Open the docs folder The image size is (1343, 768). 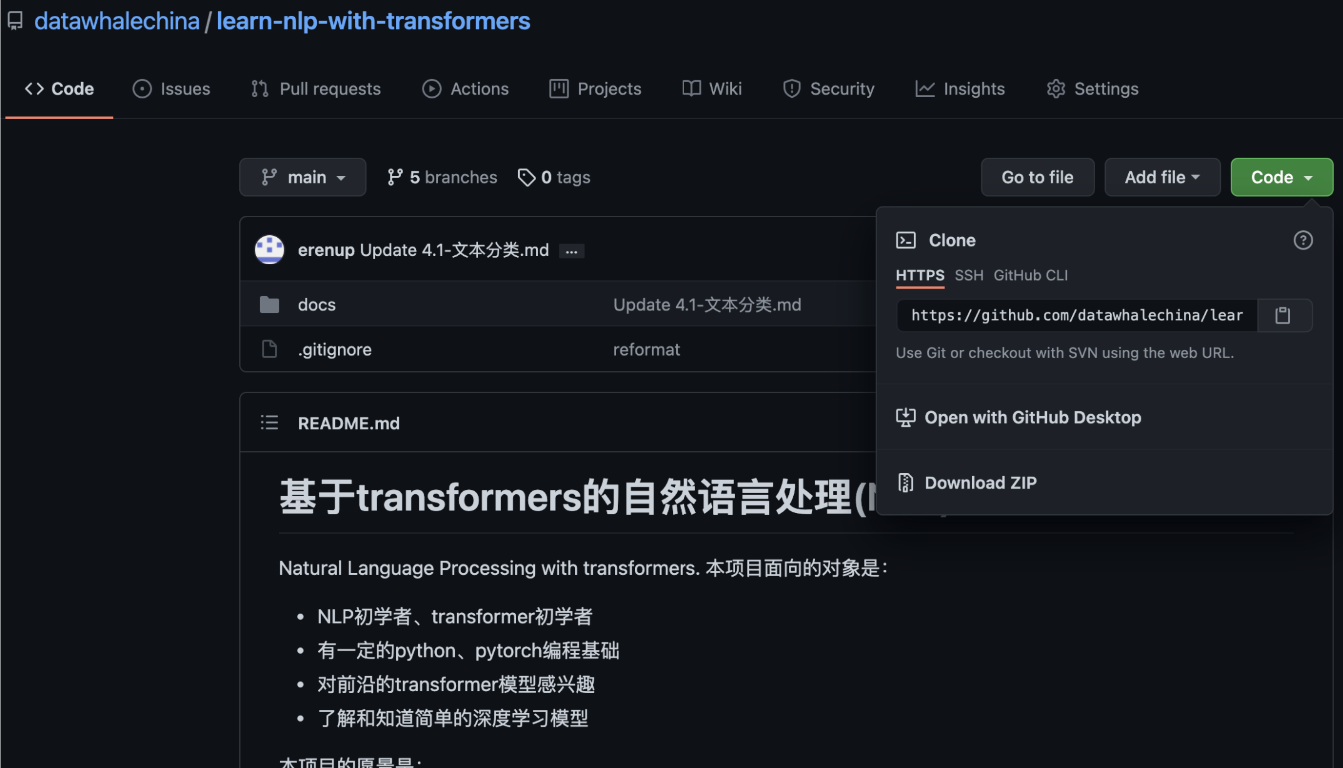click(x=317, y=305)
